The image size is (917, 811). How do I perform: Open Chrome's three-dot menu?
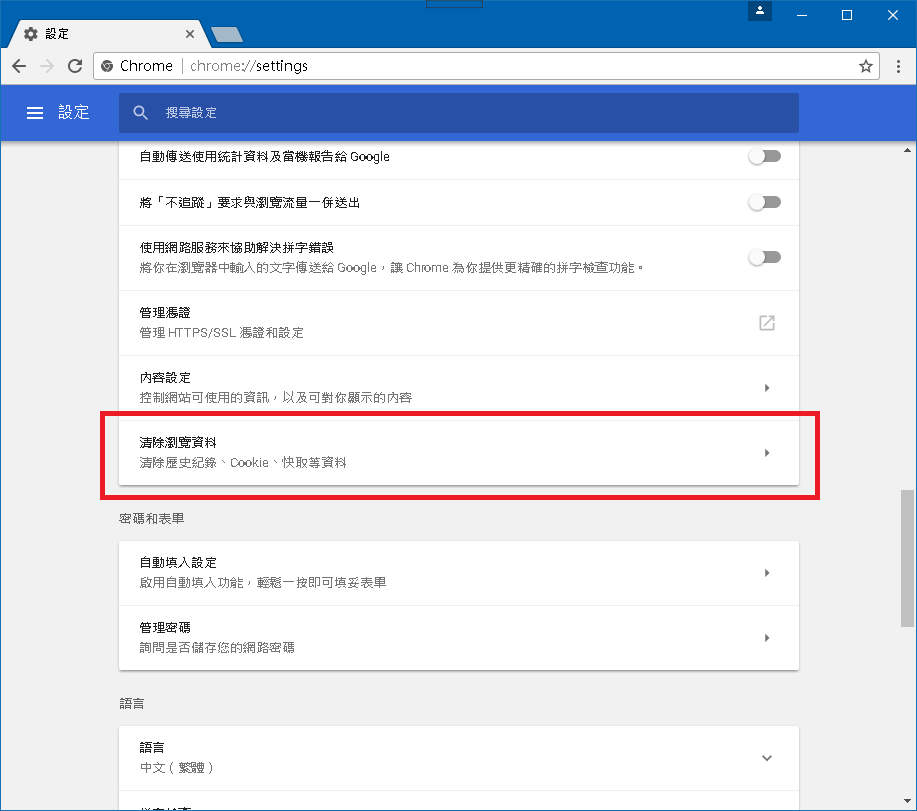pos(898,66)
